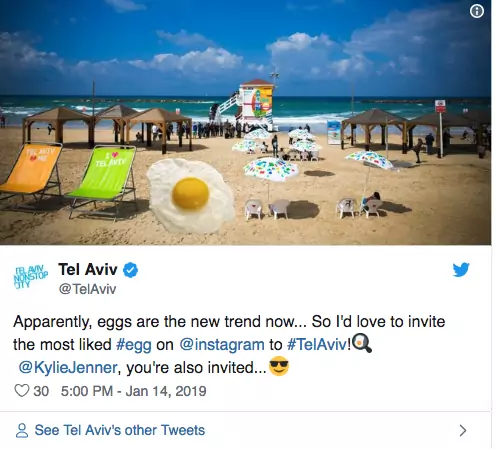Image resolution: width=497 pixels, height=449 pixels.
Task: Click the frying pan egg emoji
Action: [362, 343]
